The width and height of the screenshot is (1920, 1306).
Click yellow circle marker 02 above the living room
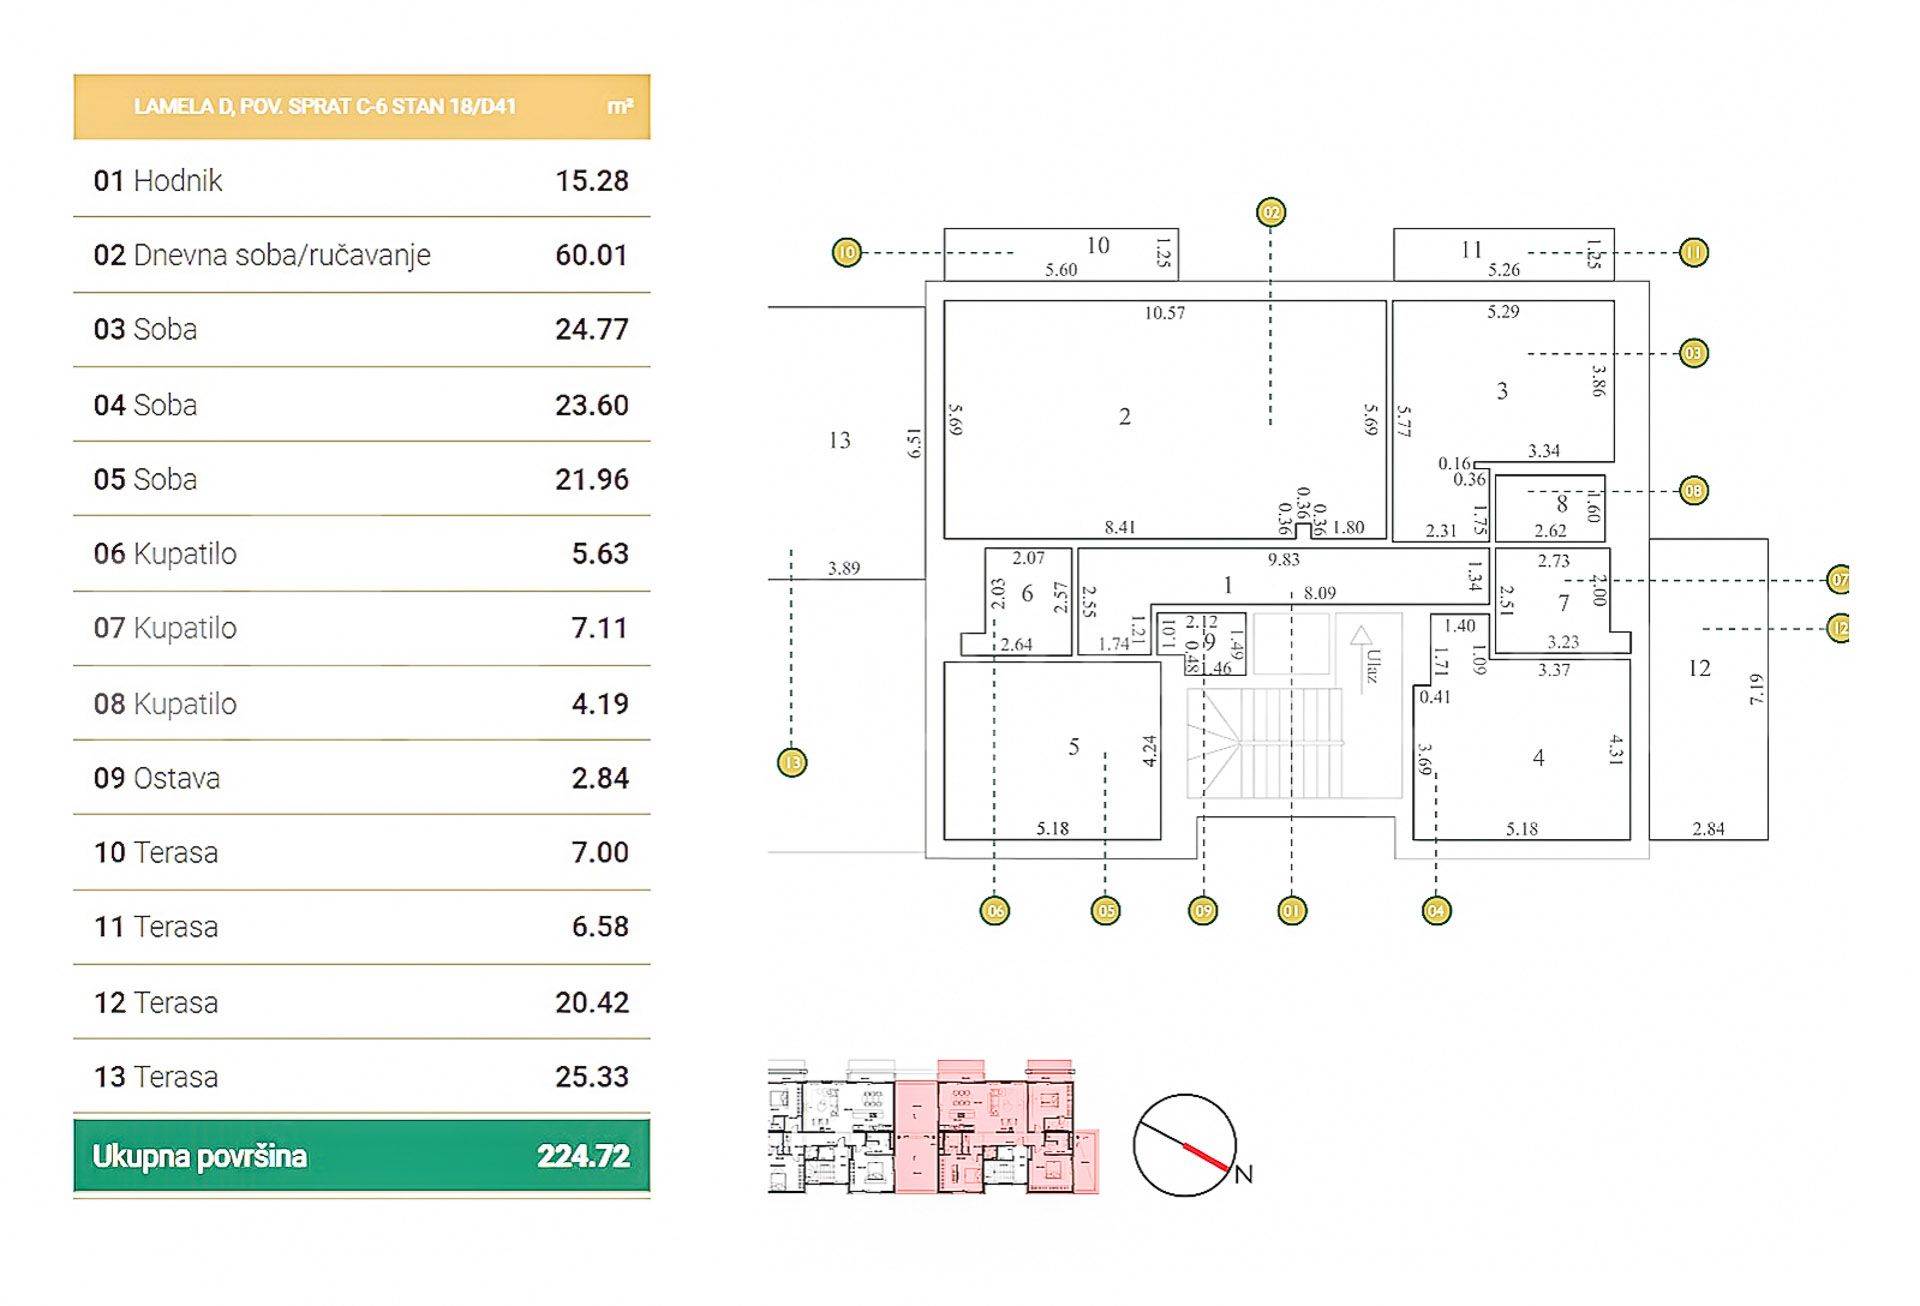point(1270,212)
